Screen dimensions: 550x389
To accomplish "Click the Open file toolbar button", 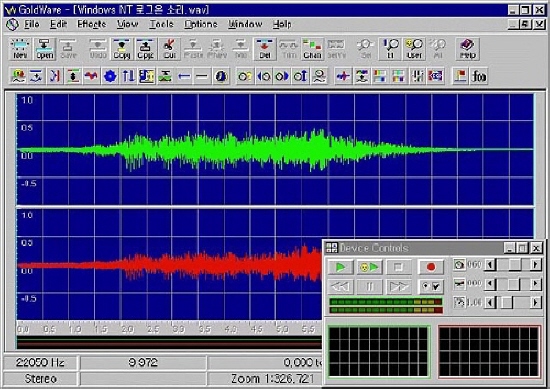I will 45,49.
